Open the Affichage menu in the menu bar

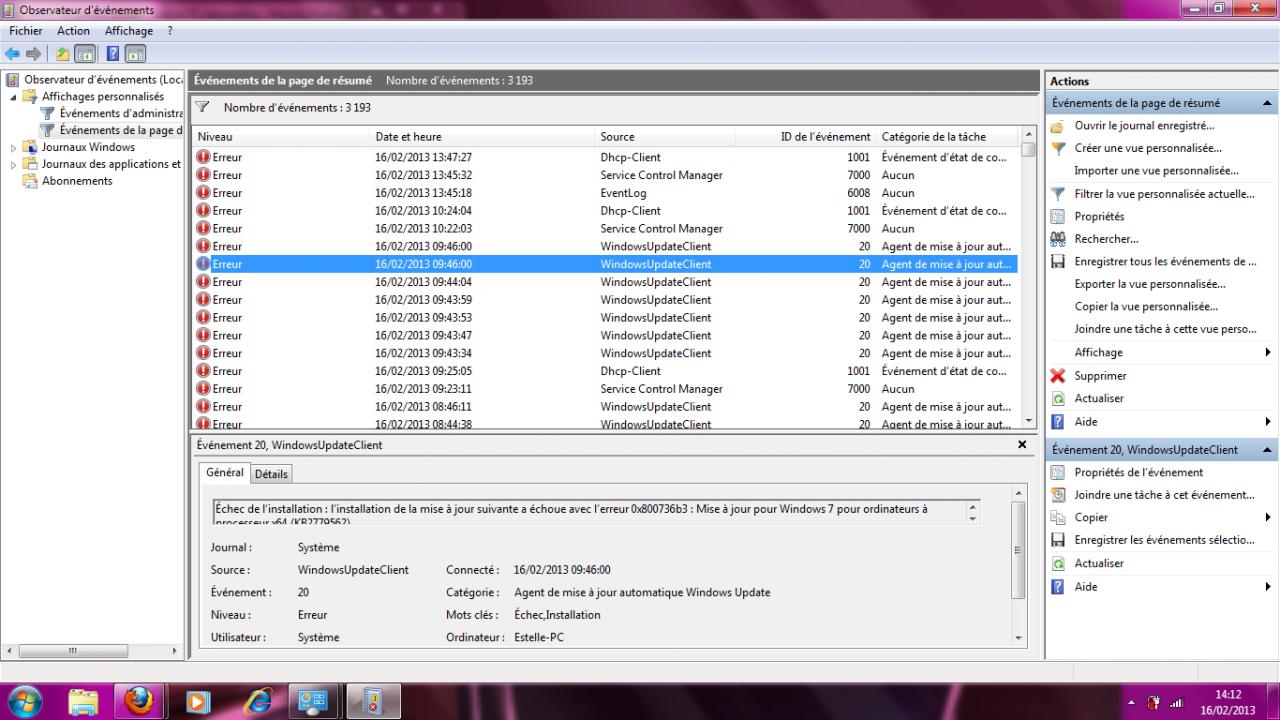click(x=129, y=31)
